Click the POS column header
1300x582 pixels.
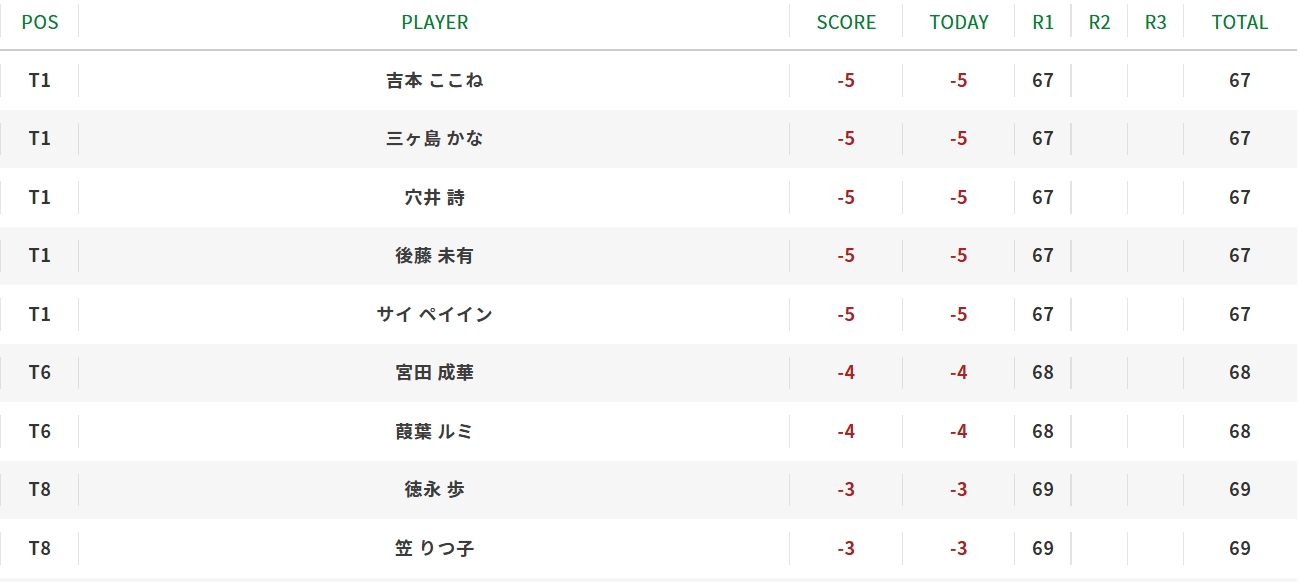pos(40,22)
